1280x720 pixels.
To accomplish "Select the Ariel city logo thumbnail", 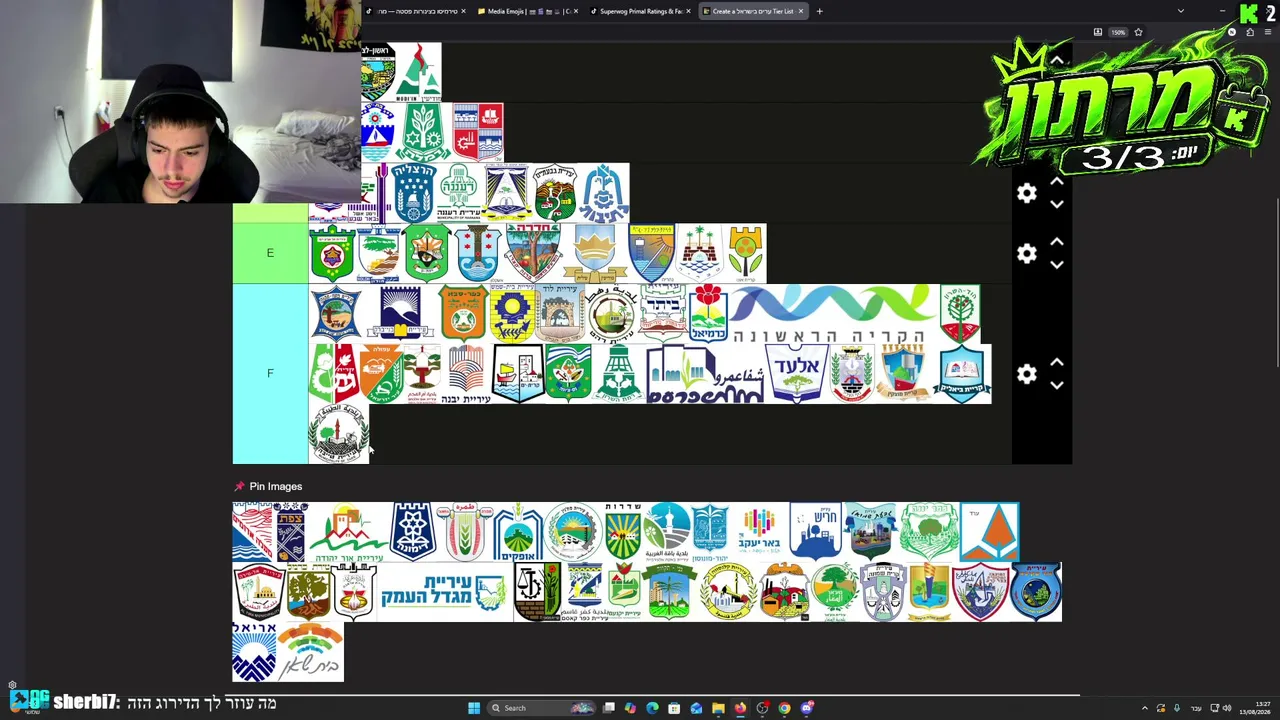I will tap(254, 652).
